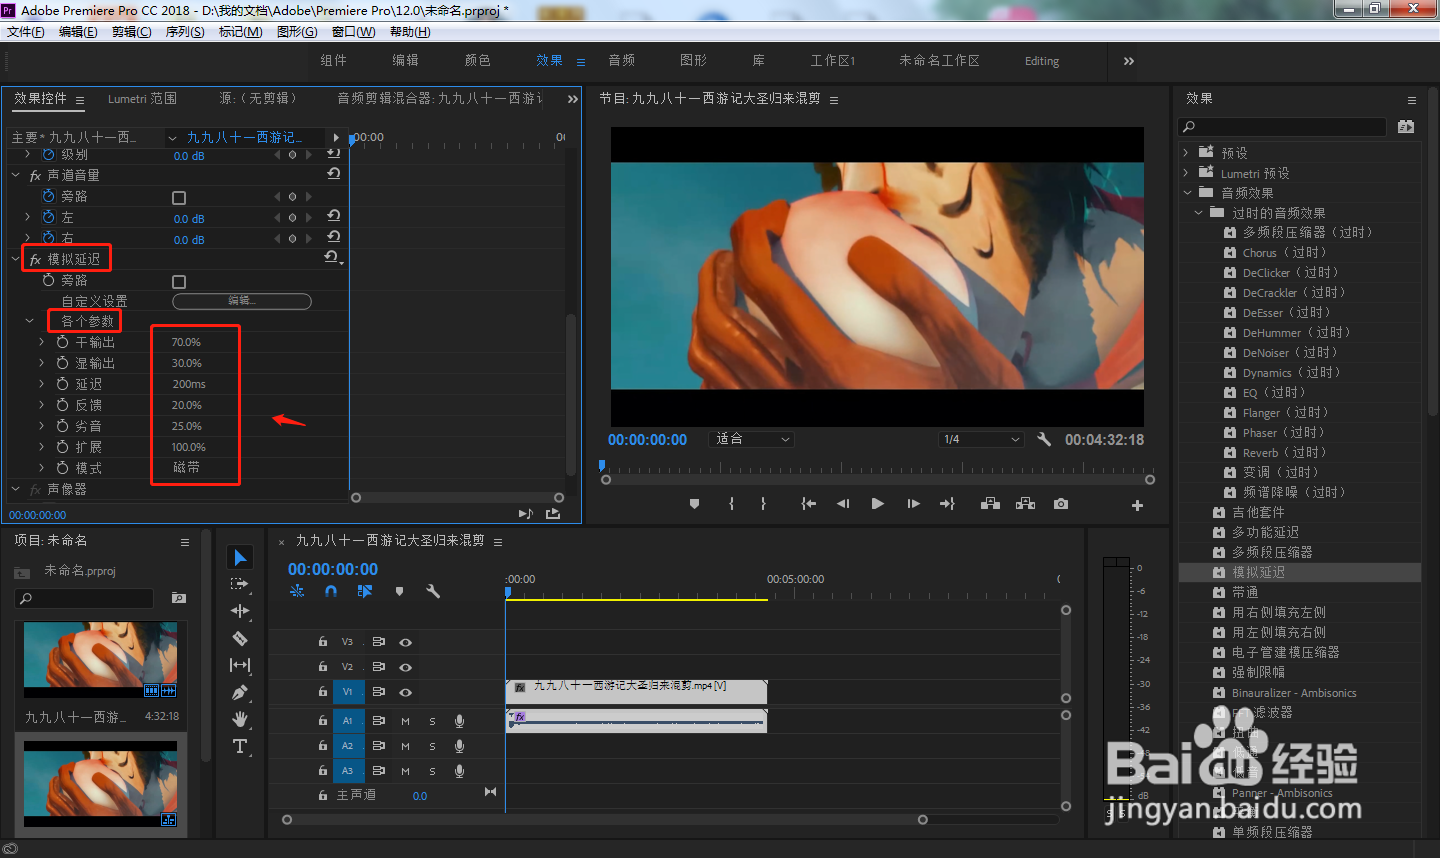The height and width of the screenshot is (858, 1440).
Task: Step back one frame in Program monitor
Action: click(x=843, y=504)
